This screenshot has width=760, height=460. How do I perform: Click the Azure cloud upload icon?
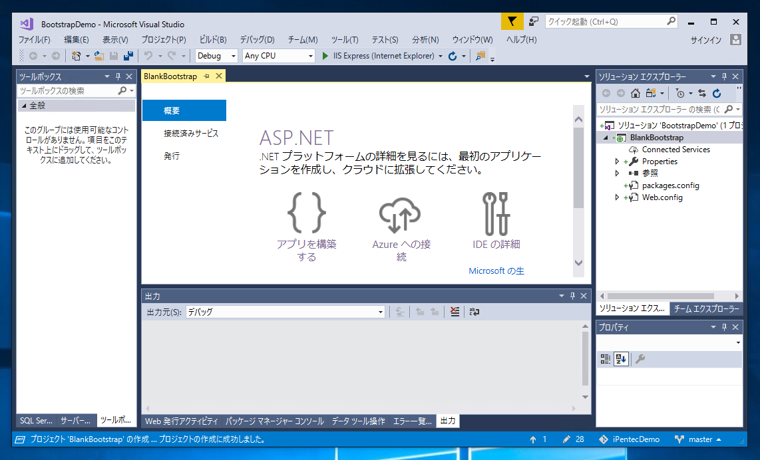pyautogui.click(x=400, y=215)
